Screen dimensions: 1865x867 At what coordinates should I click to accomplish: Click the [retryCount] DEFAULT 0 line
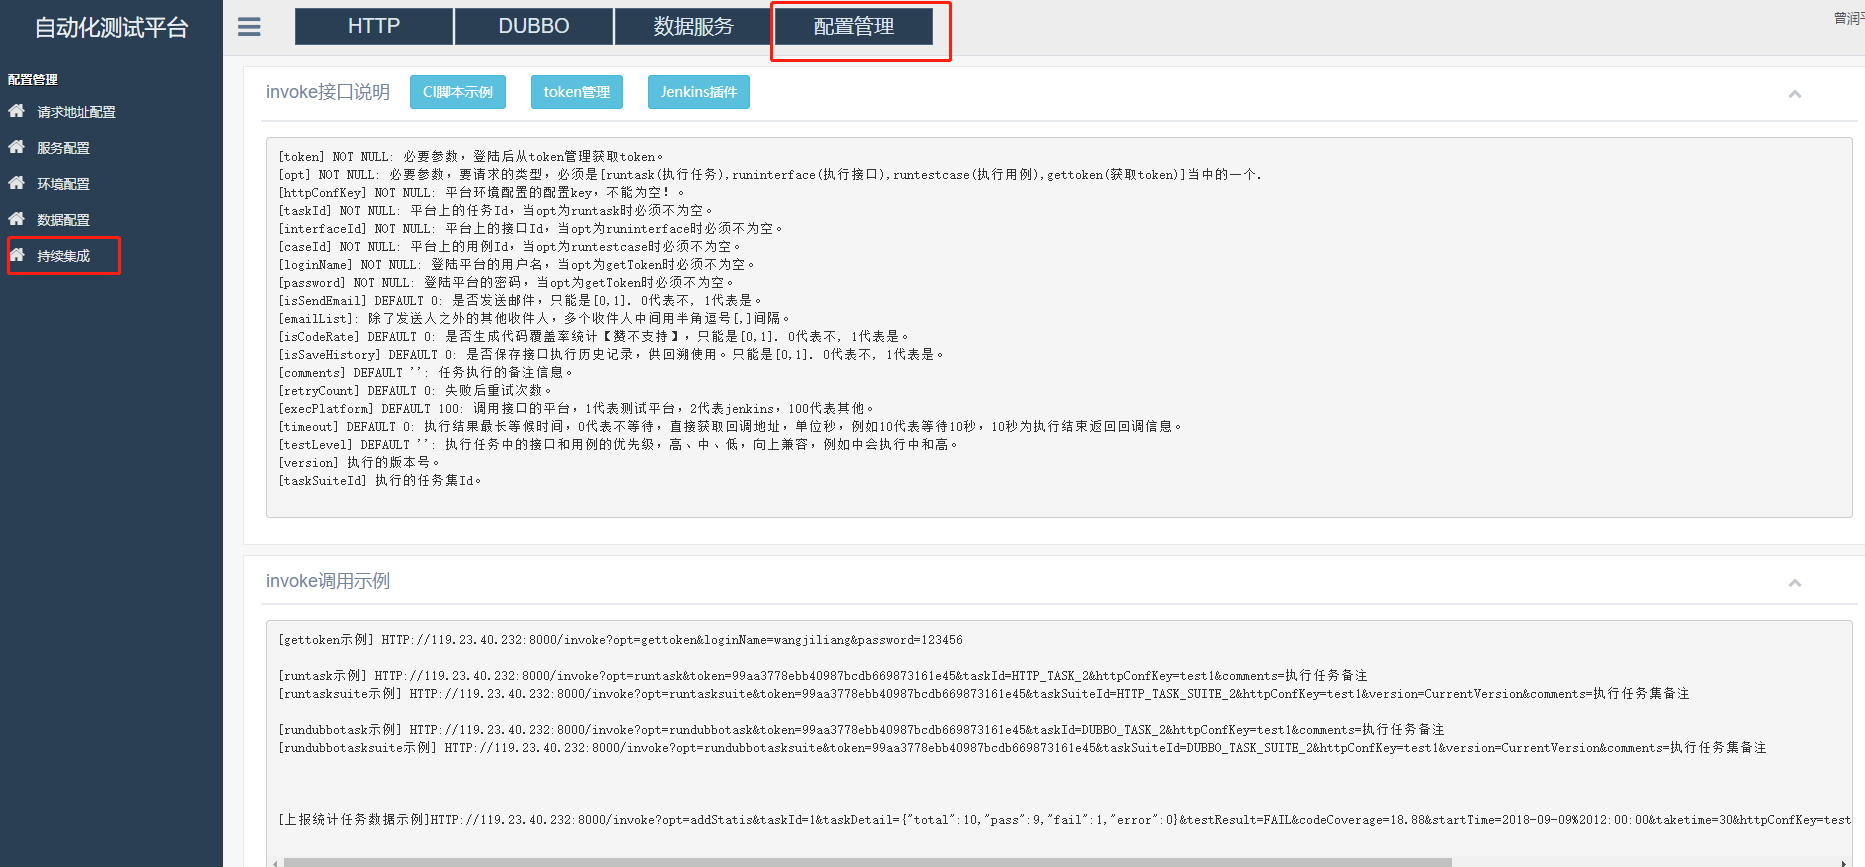click(x=415, y=391)
